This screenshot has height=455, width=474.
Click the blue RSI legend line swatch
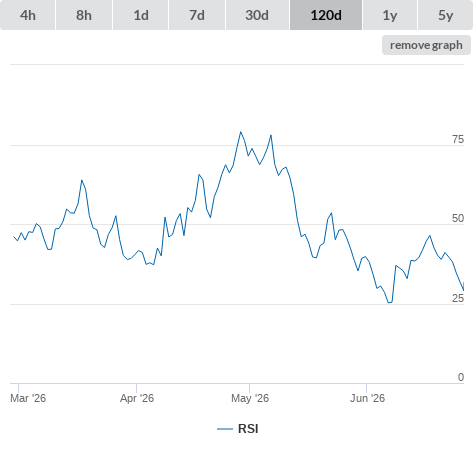(x=225, y=429)
